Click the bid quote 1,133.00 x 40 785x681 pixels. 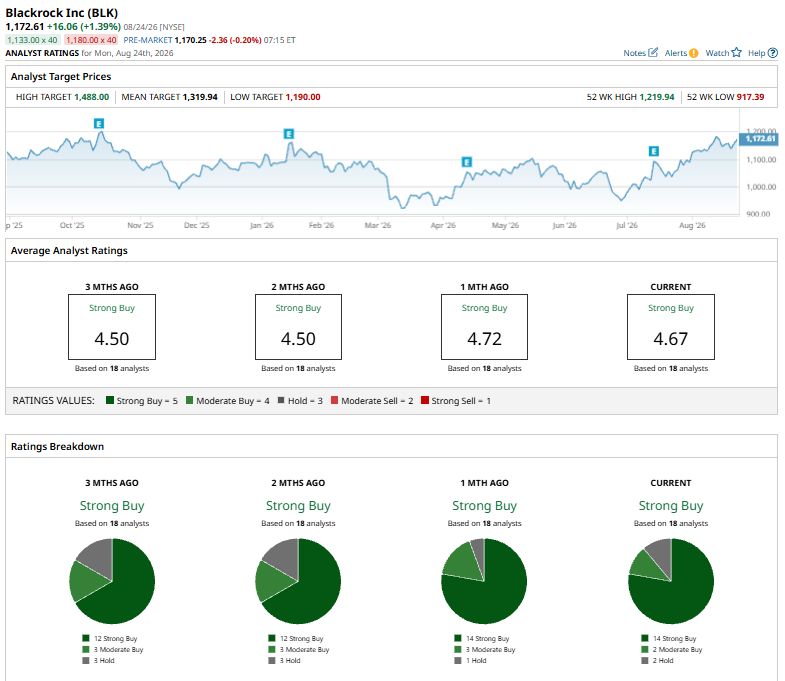pyautogui.click(x=32, y=40)
